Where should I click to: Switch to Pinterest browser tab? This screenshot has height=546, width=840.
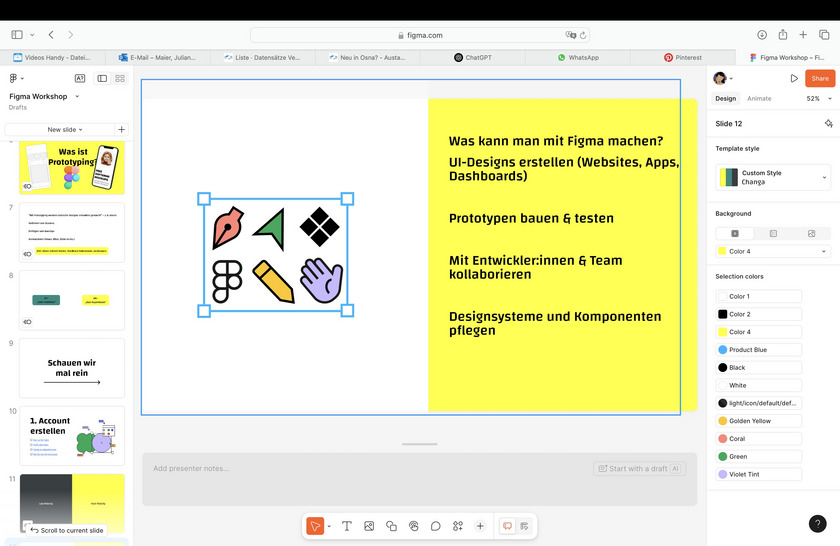pyautogui.click(x=683, y=57)
